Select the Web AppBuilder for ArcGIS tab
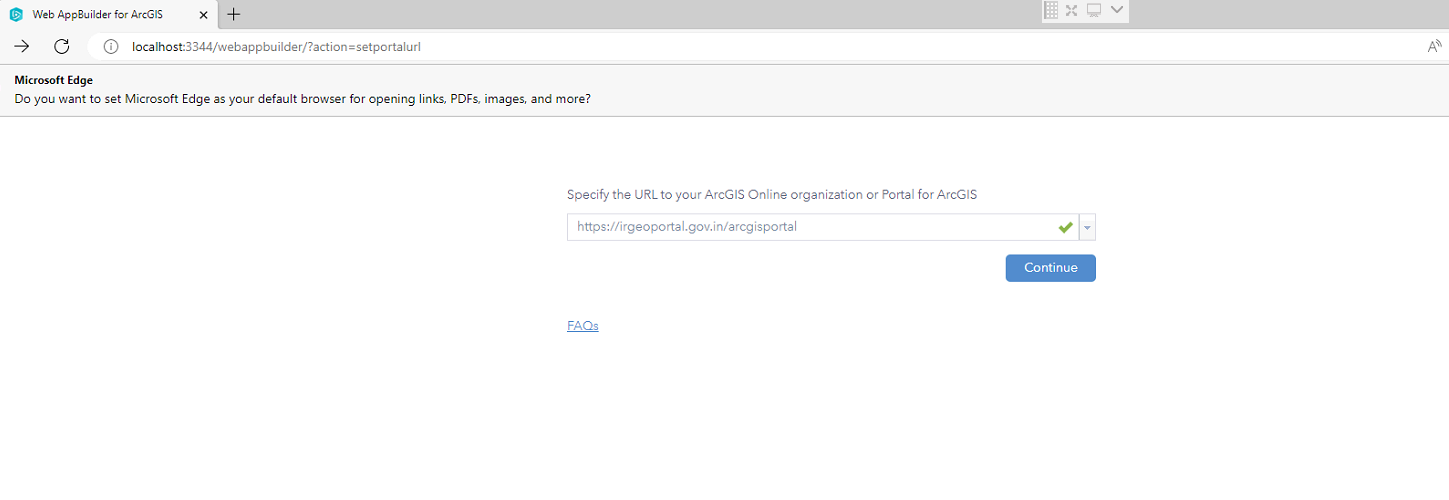Screen dimensions: 1449x500 [110, 14]
